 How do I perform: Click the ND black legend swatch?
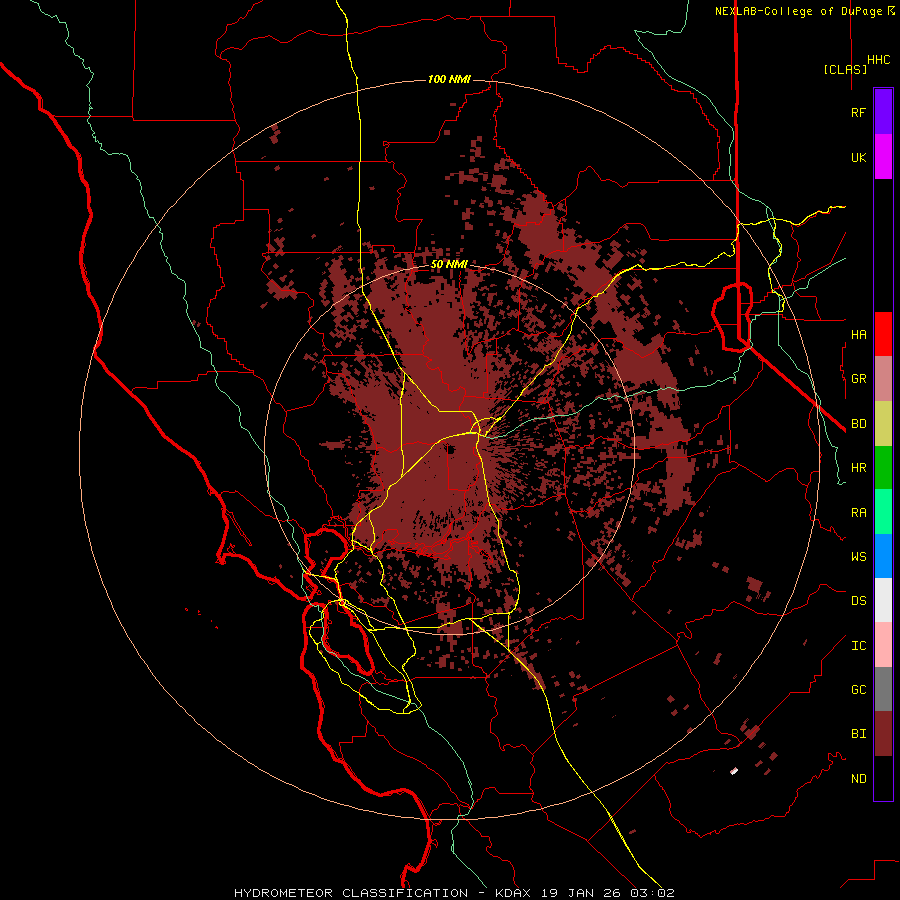pyautogui.click(x=883, y=778)
